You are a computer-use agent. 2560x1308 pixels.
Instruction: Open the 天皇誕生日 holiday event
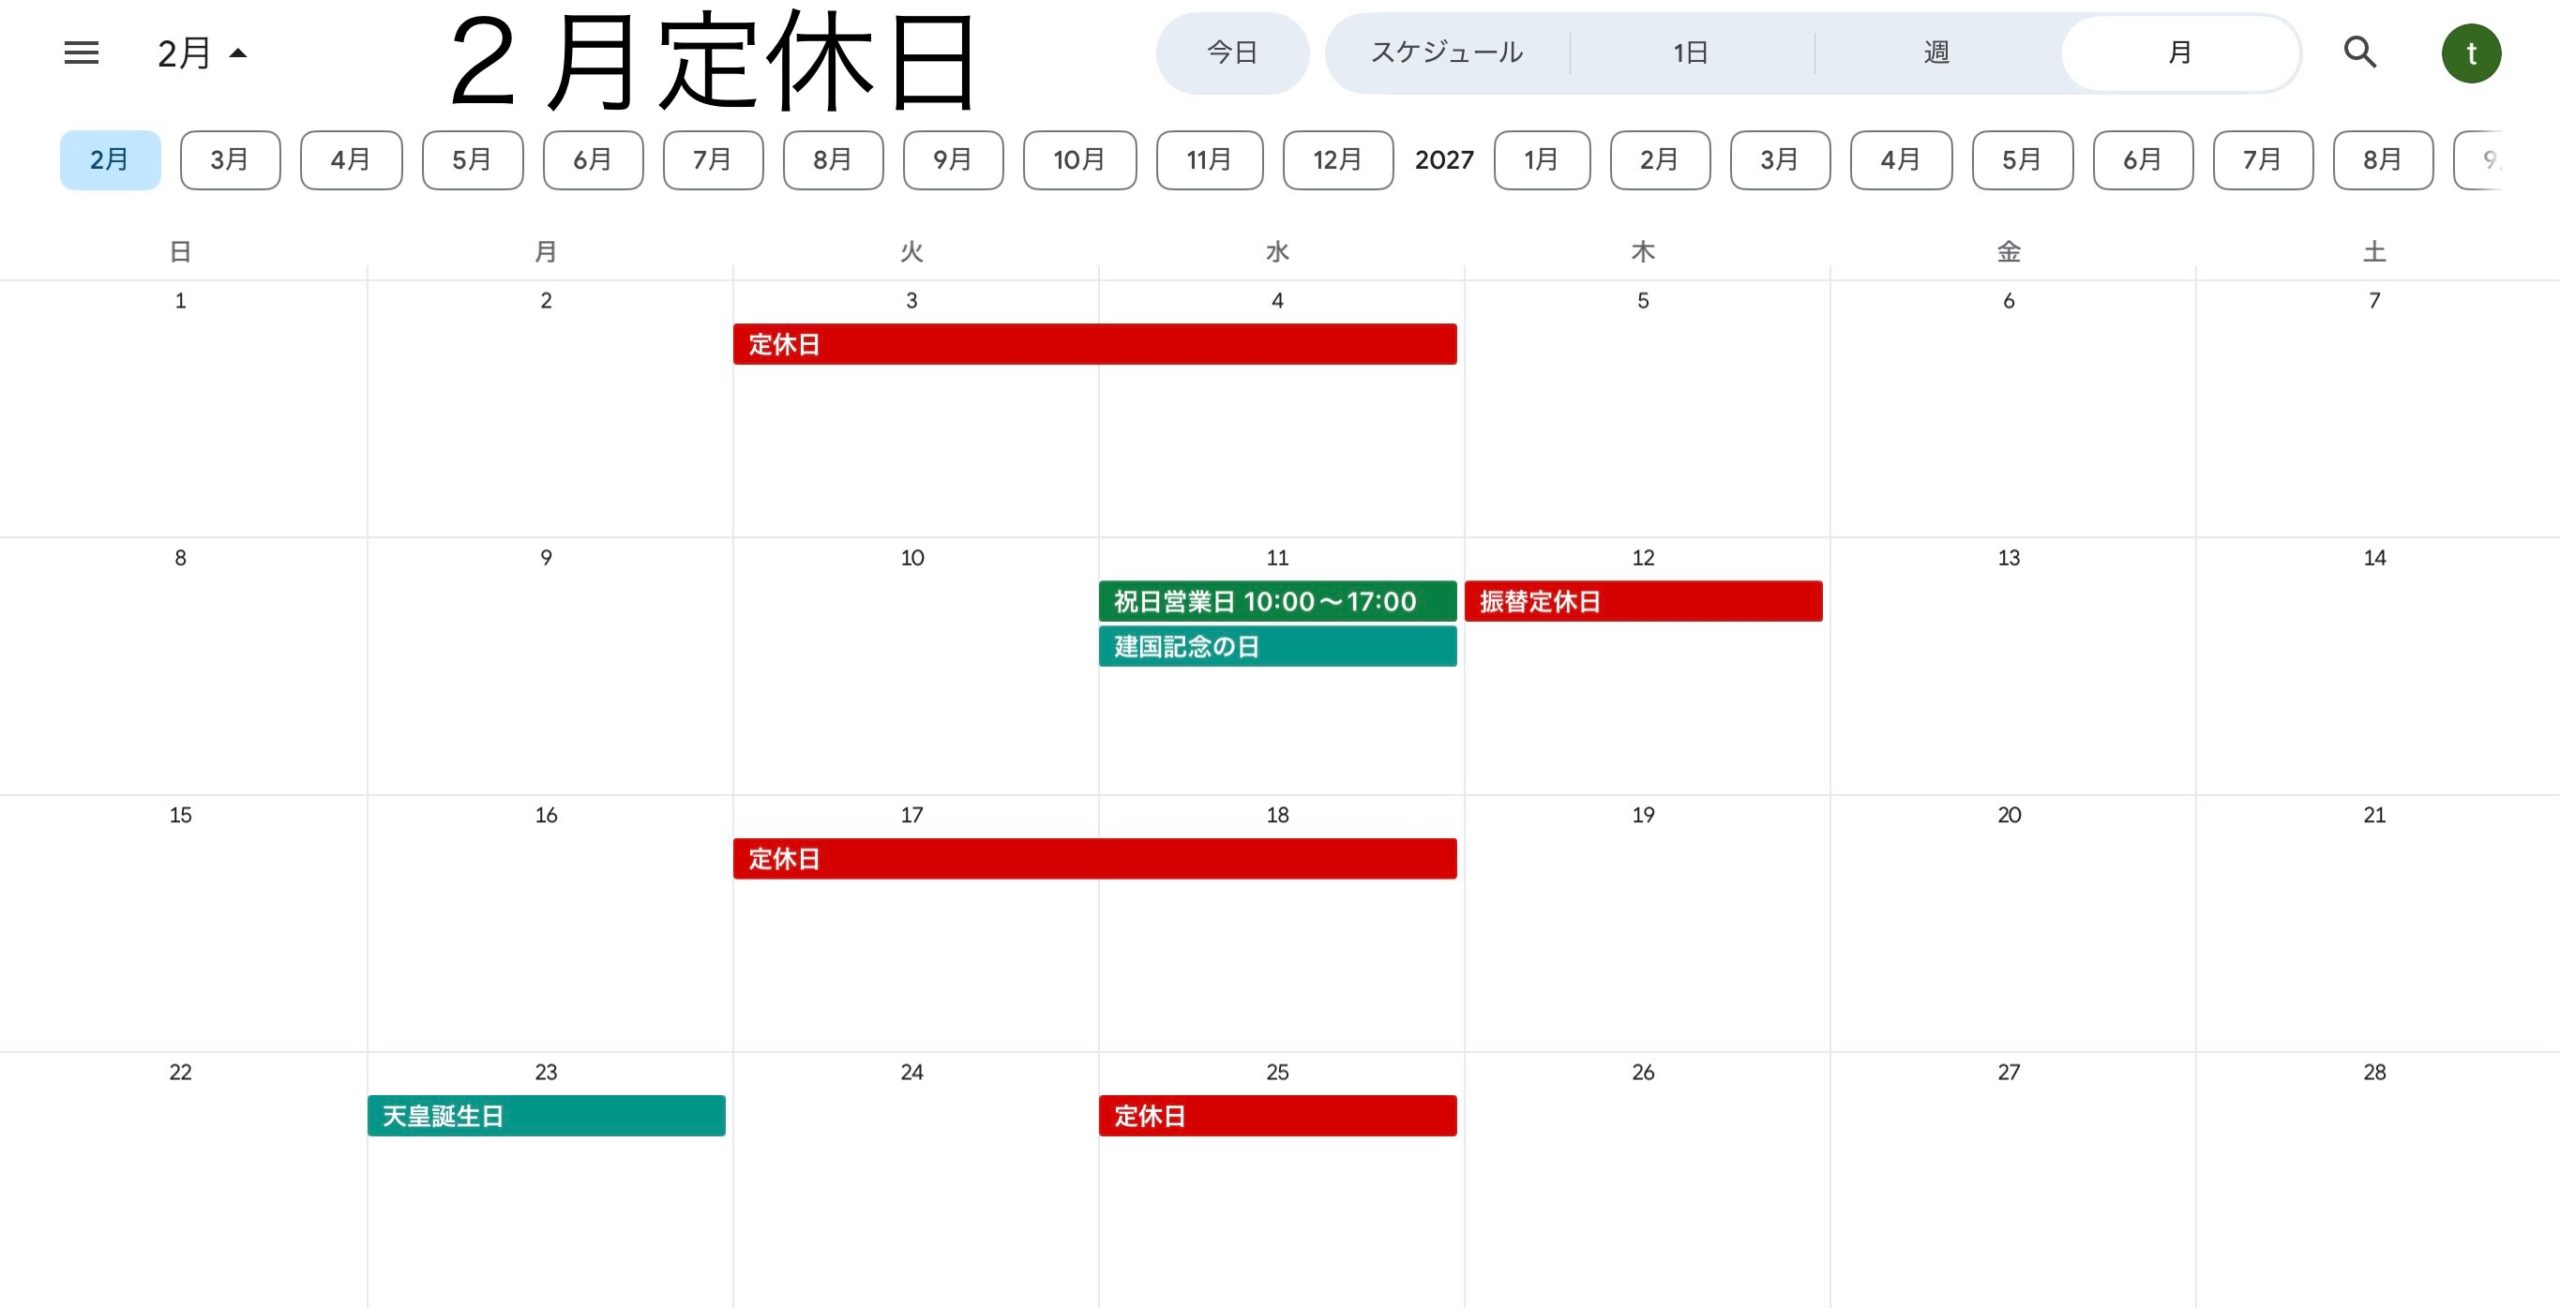pyautogui.click(x=546, y=1116)
